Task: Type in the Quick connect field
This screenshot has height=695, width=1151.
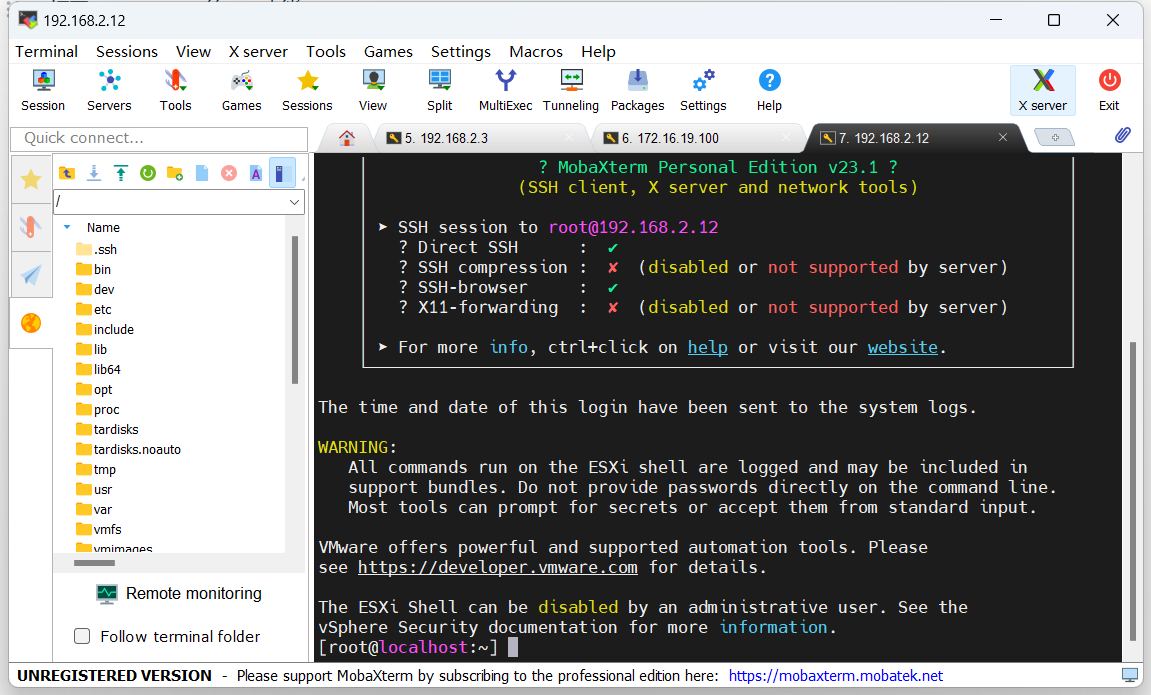Action: tap(160, 138)
